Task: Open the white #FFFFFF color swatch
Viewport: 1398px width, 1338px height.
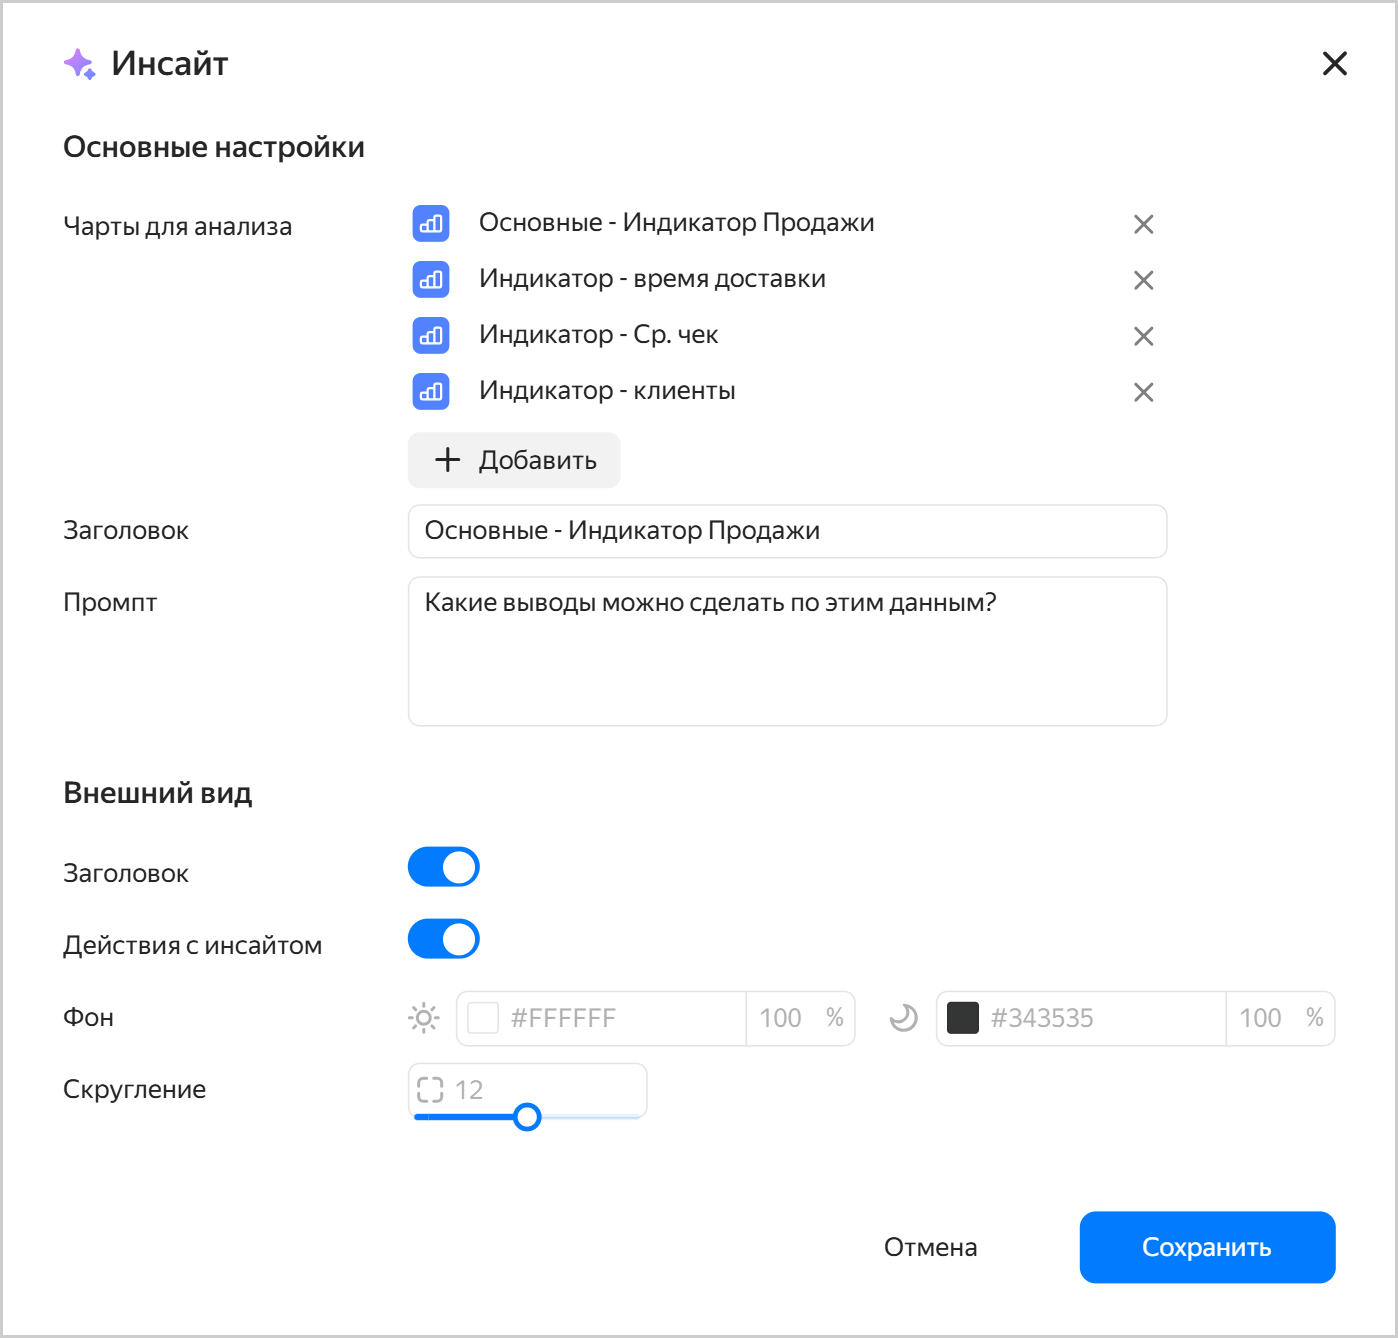Action: point(483,1018)
